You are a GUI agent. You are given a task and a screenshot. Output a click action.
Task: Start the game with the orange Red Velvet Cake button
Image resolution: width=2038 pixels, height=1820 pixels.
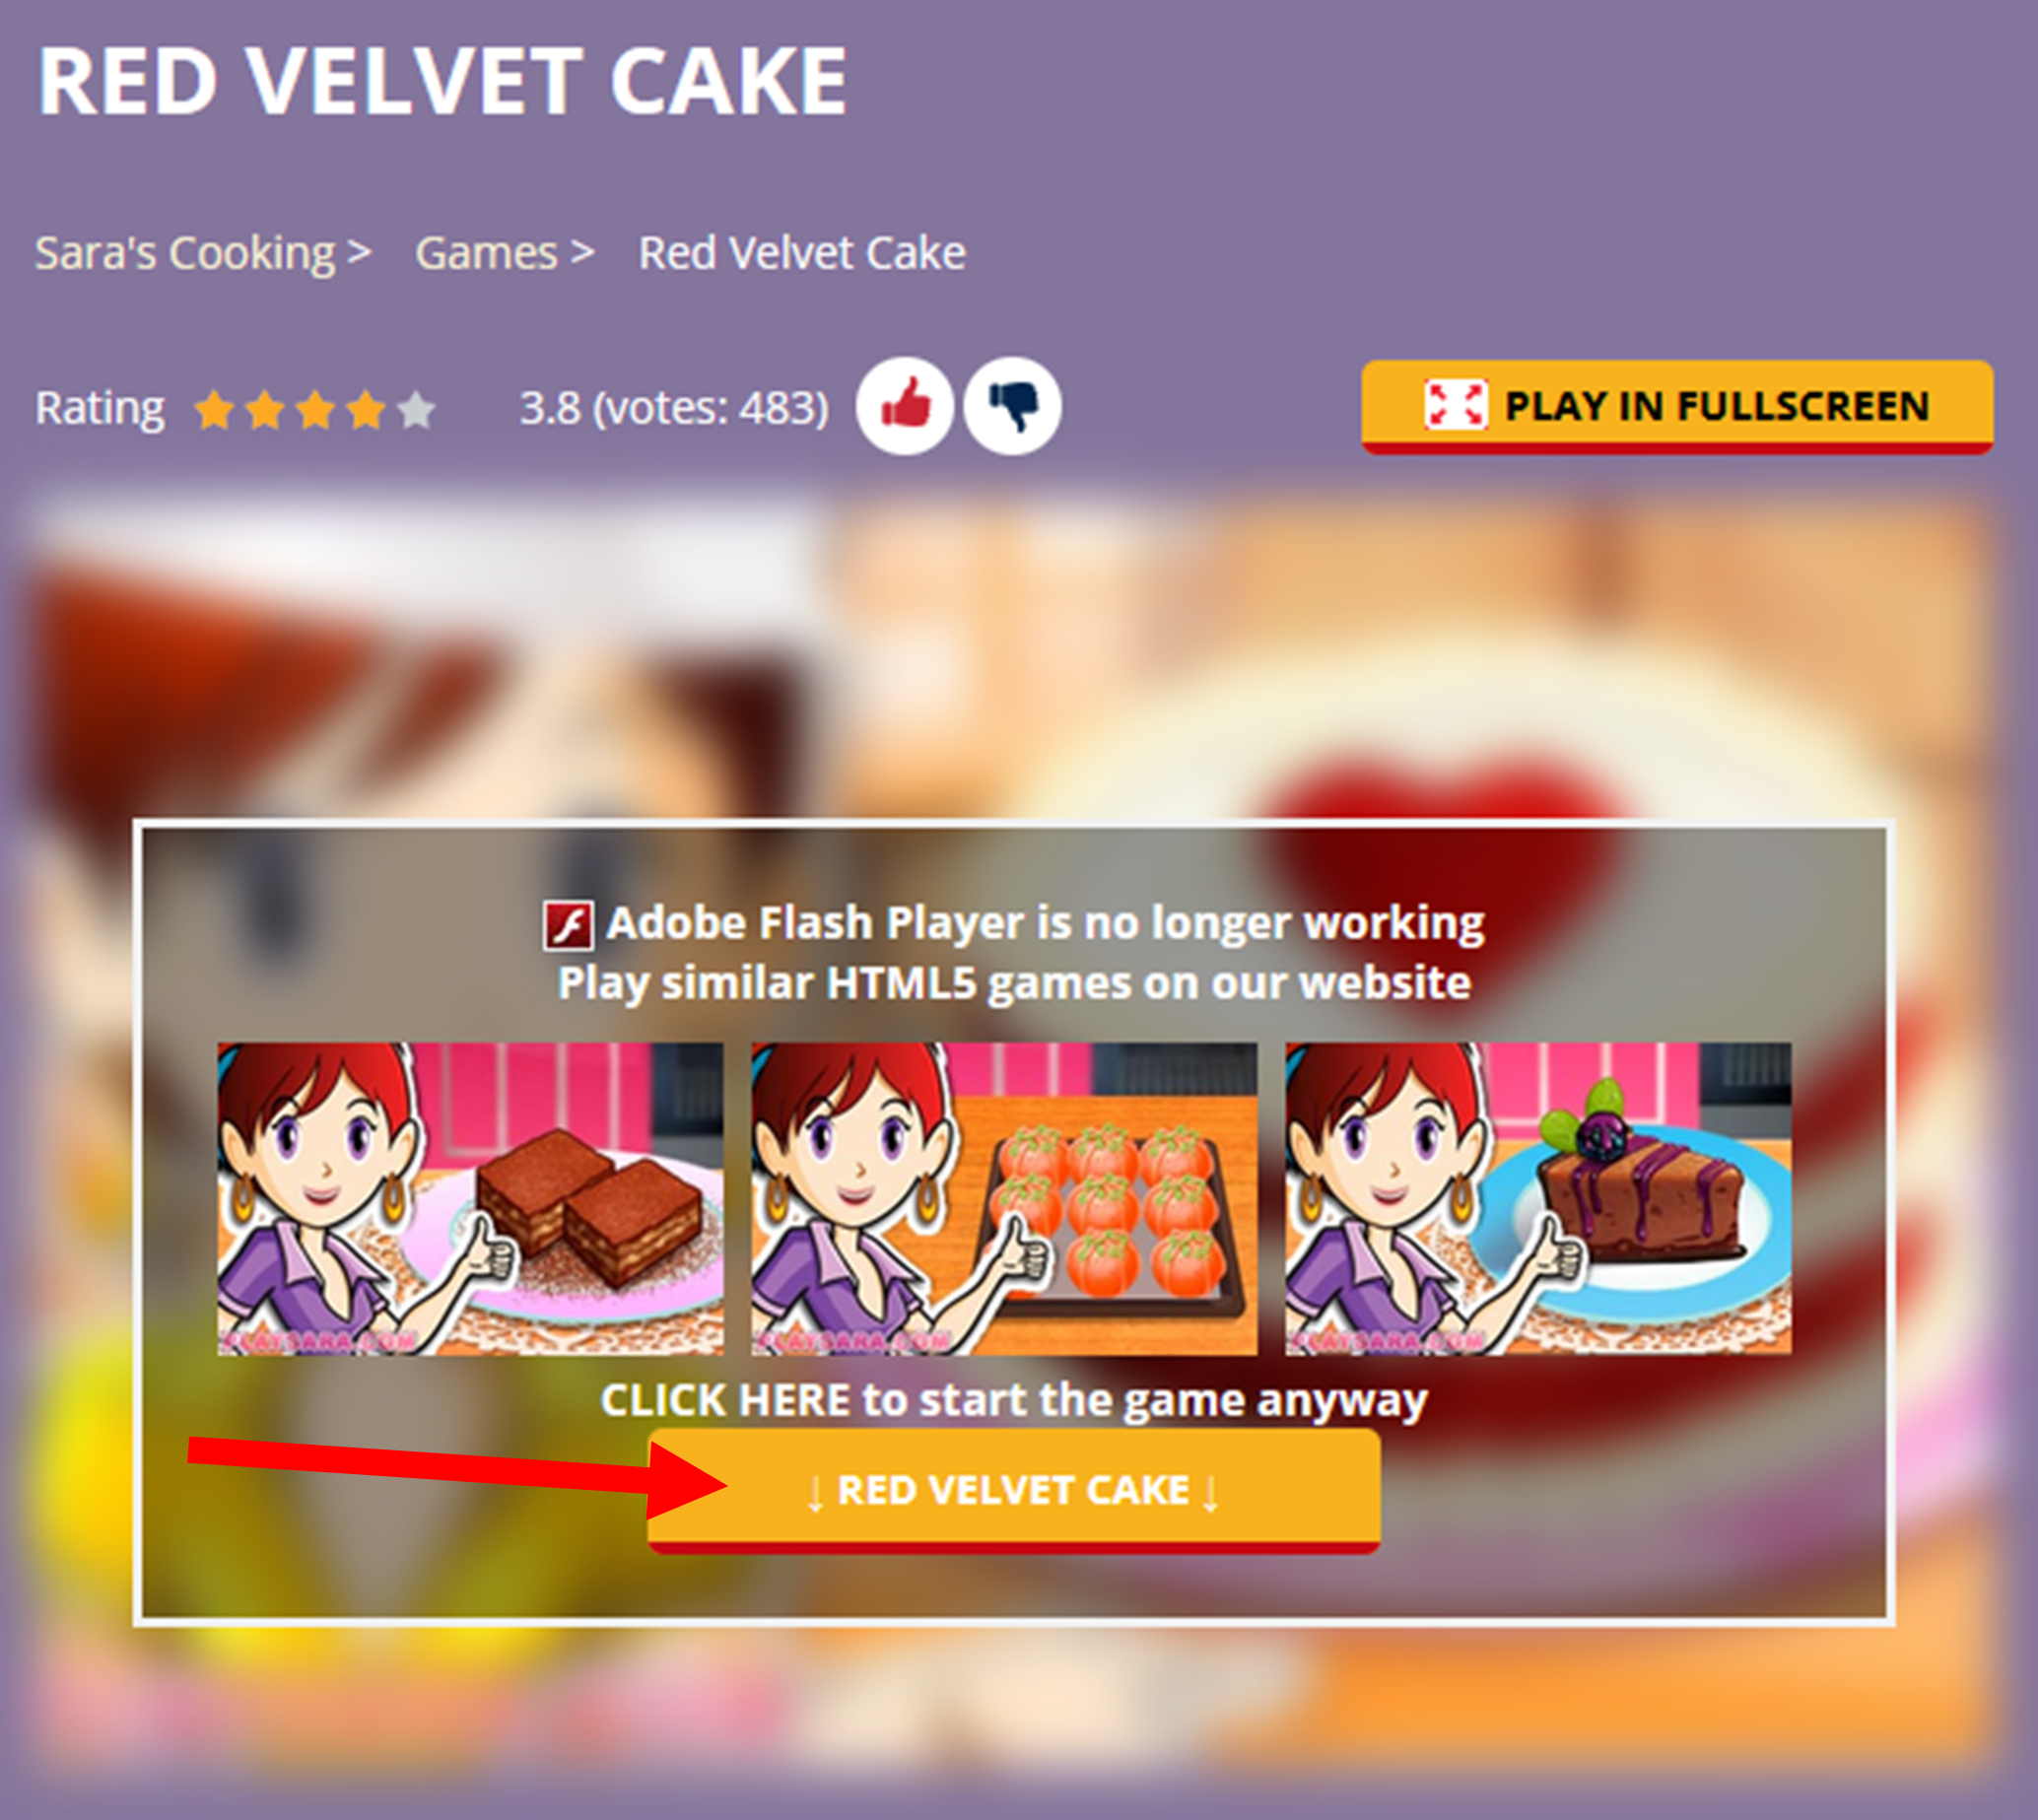click(x=1014, y=1491)
